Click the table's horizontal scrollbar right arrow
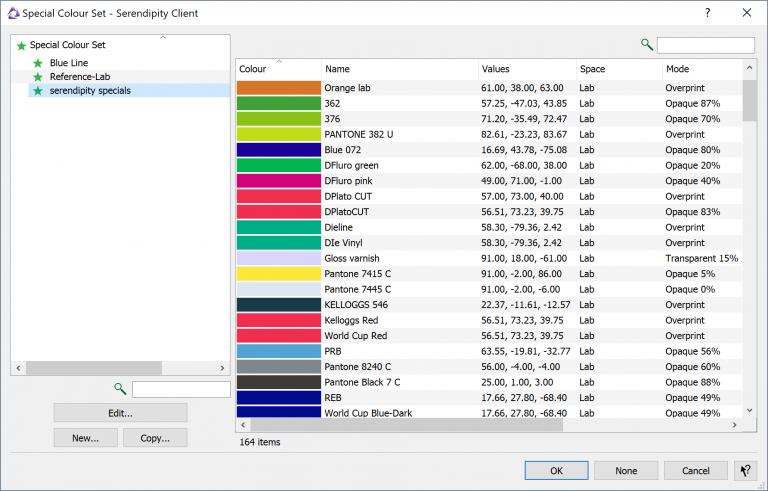768x491 pixels. click(734, 425)
